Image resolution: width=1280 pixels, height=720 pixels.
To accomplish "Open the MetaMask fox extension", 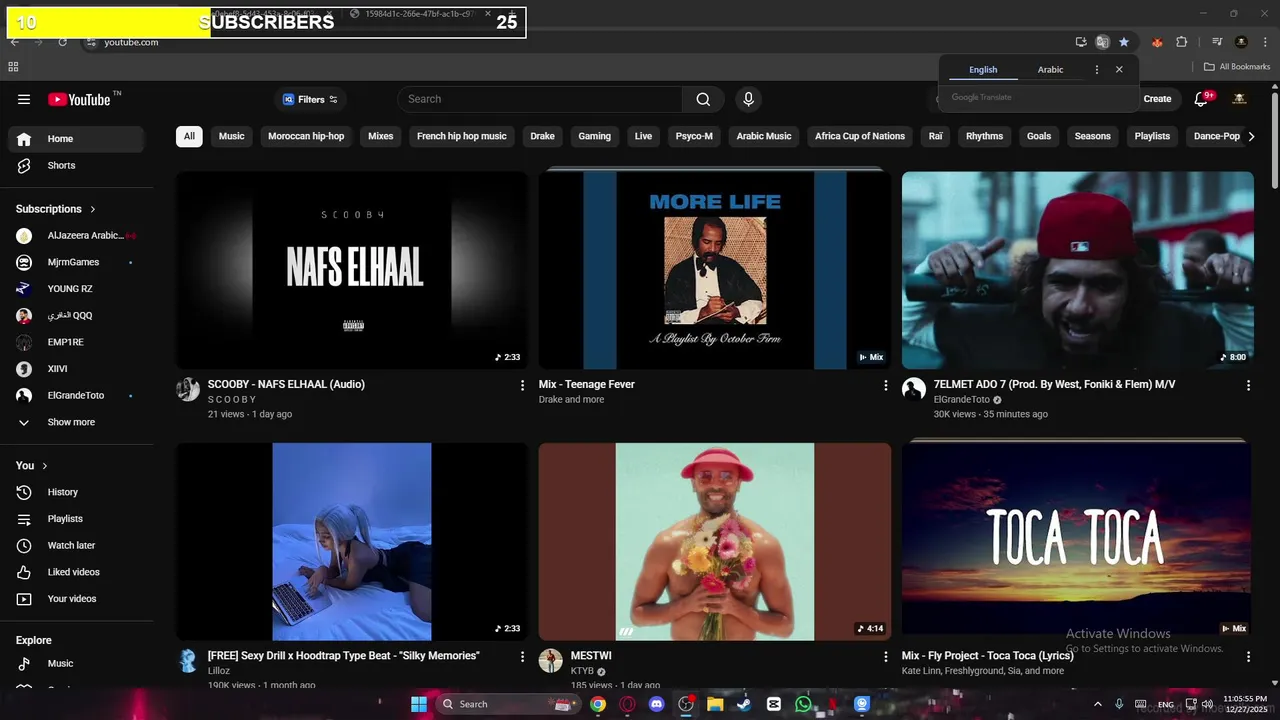I will pyautogui.click(x=1158, y=42).
